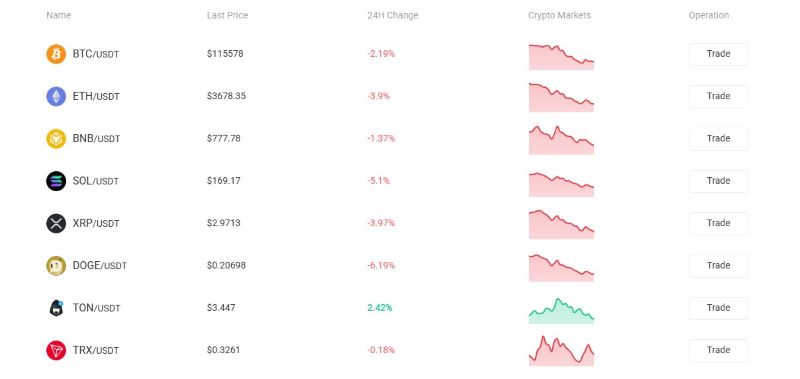Select Trade button for SOL/USDT
800x379 pixels.
click(718, 181)
